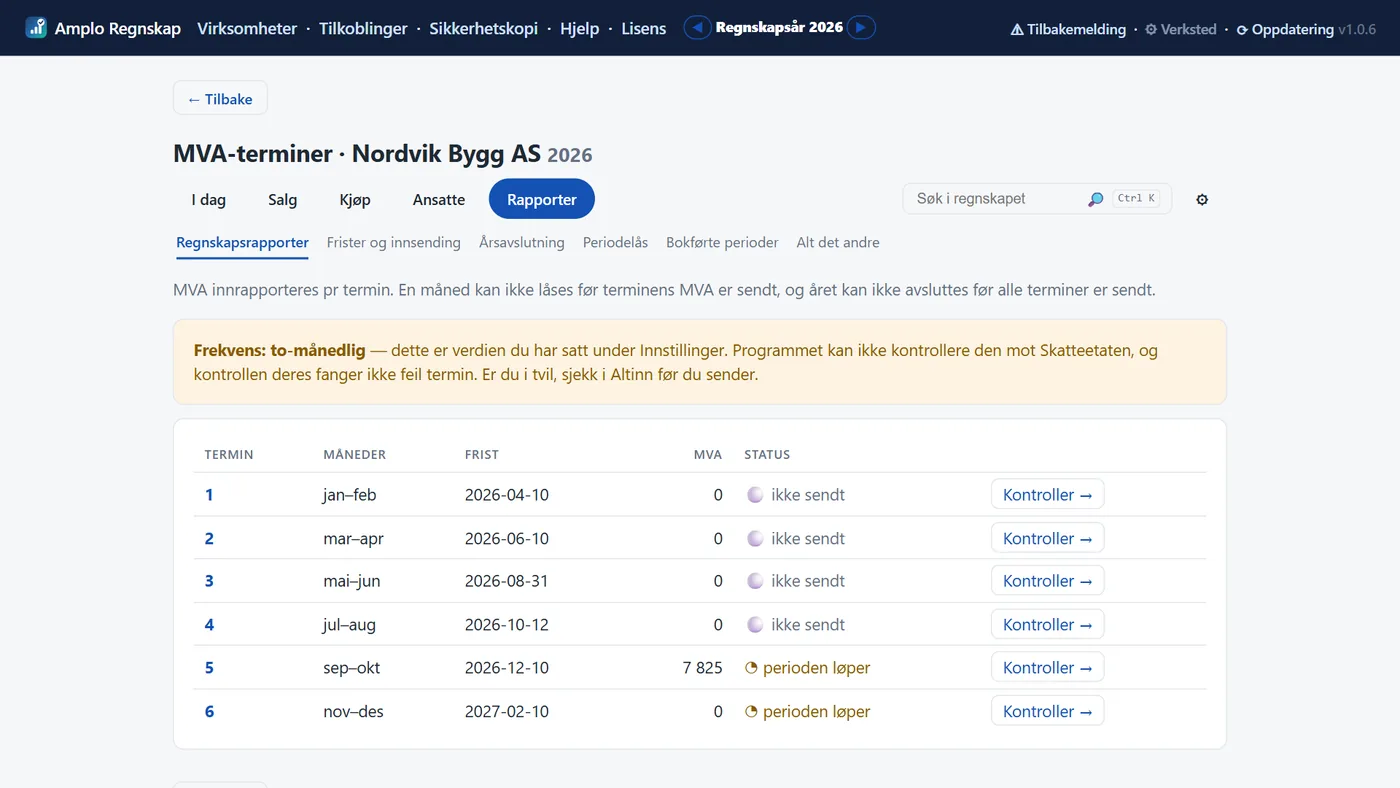Open Frister og innsending subtab
Image resolution: width=1400 pixels, height=788 pixels.
(x=394, y=242)
